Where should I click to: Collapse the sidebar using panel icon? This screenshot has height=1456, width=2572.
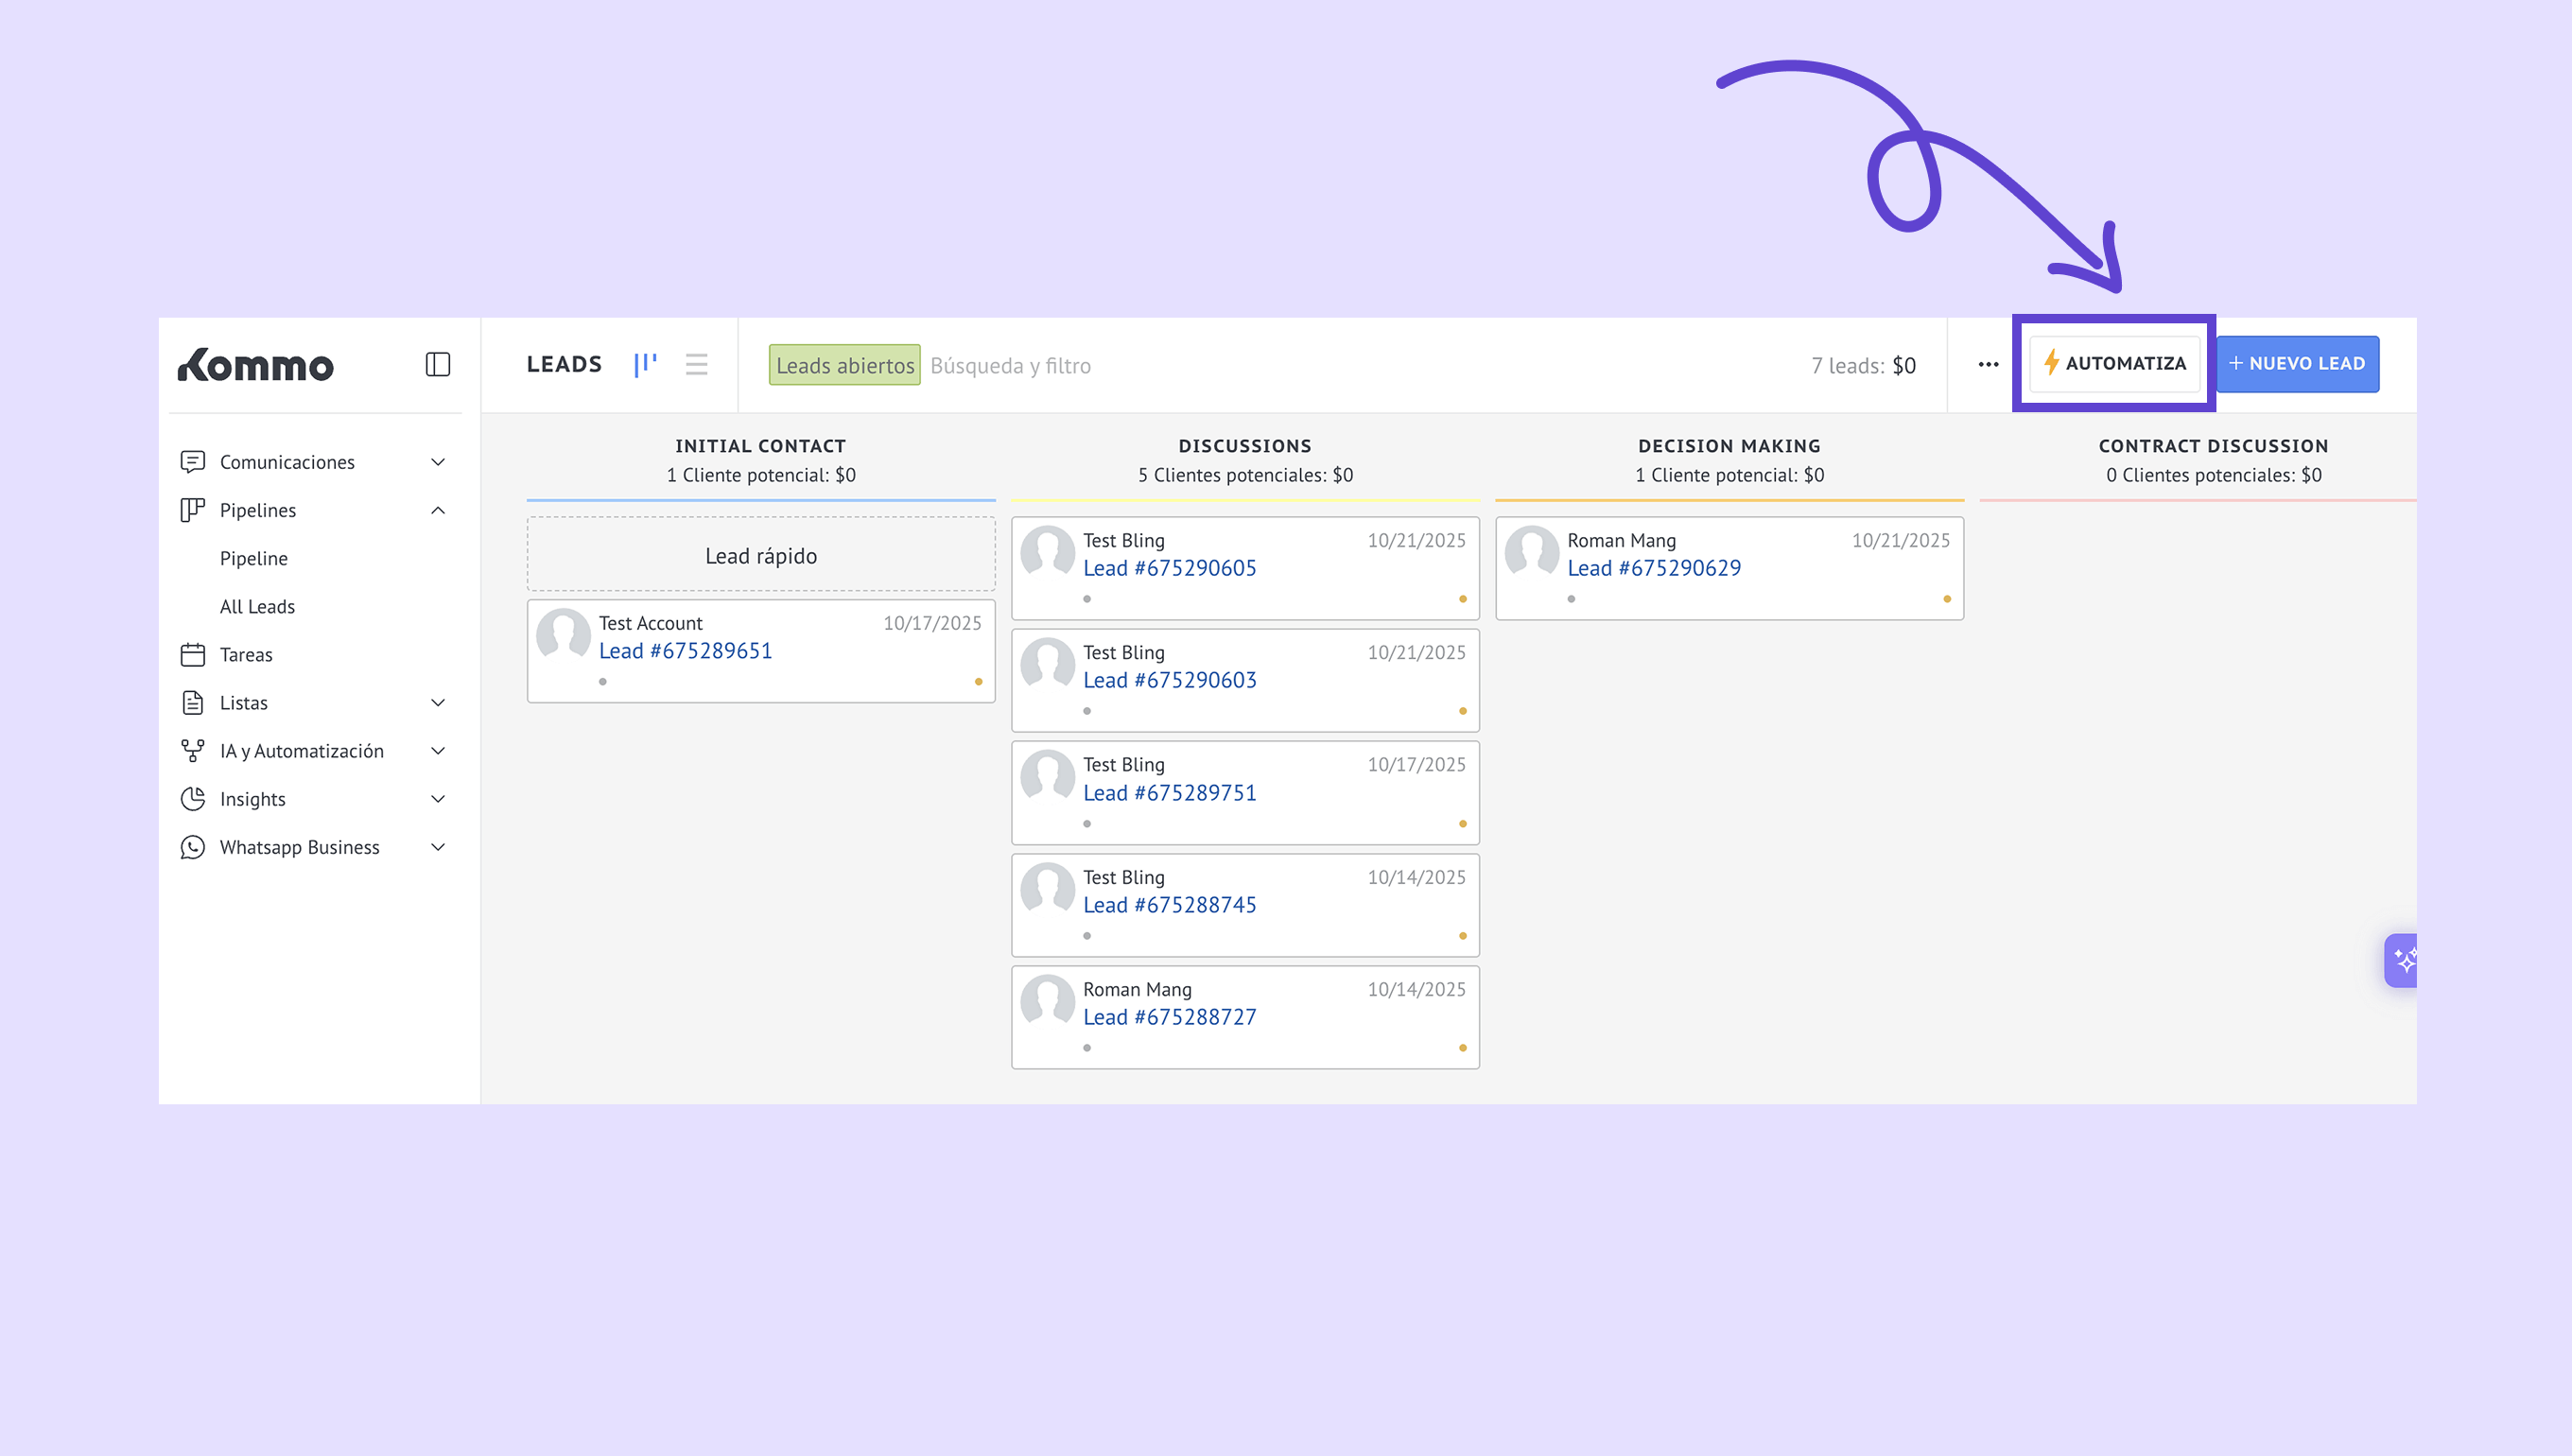pos(437,364)
